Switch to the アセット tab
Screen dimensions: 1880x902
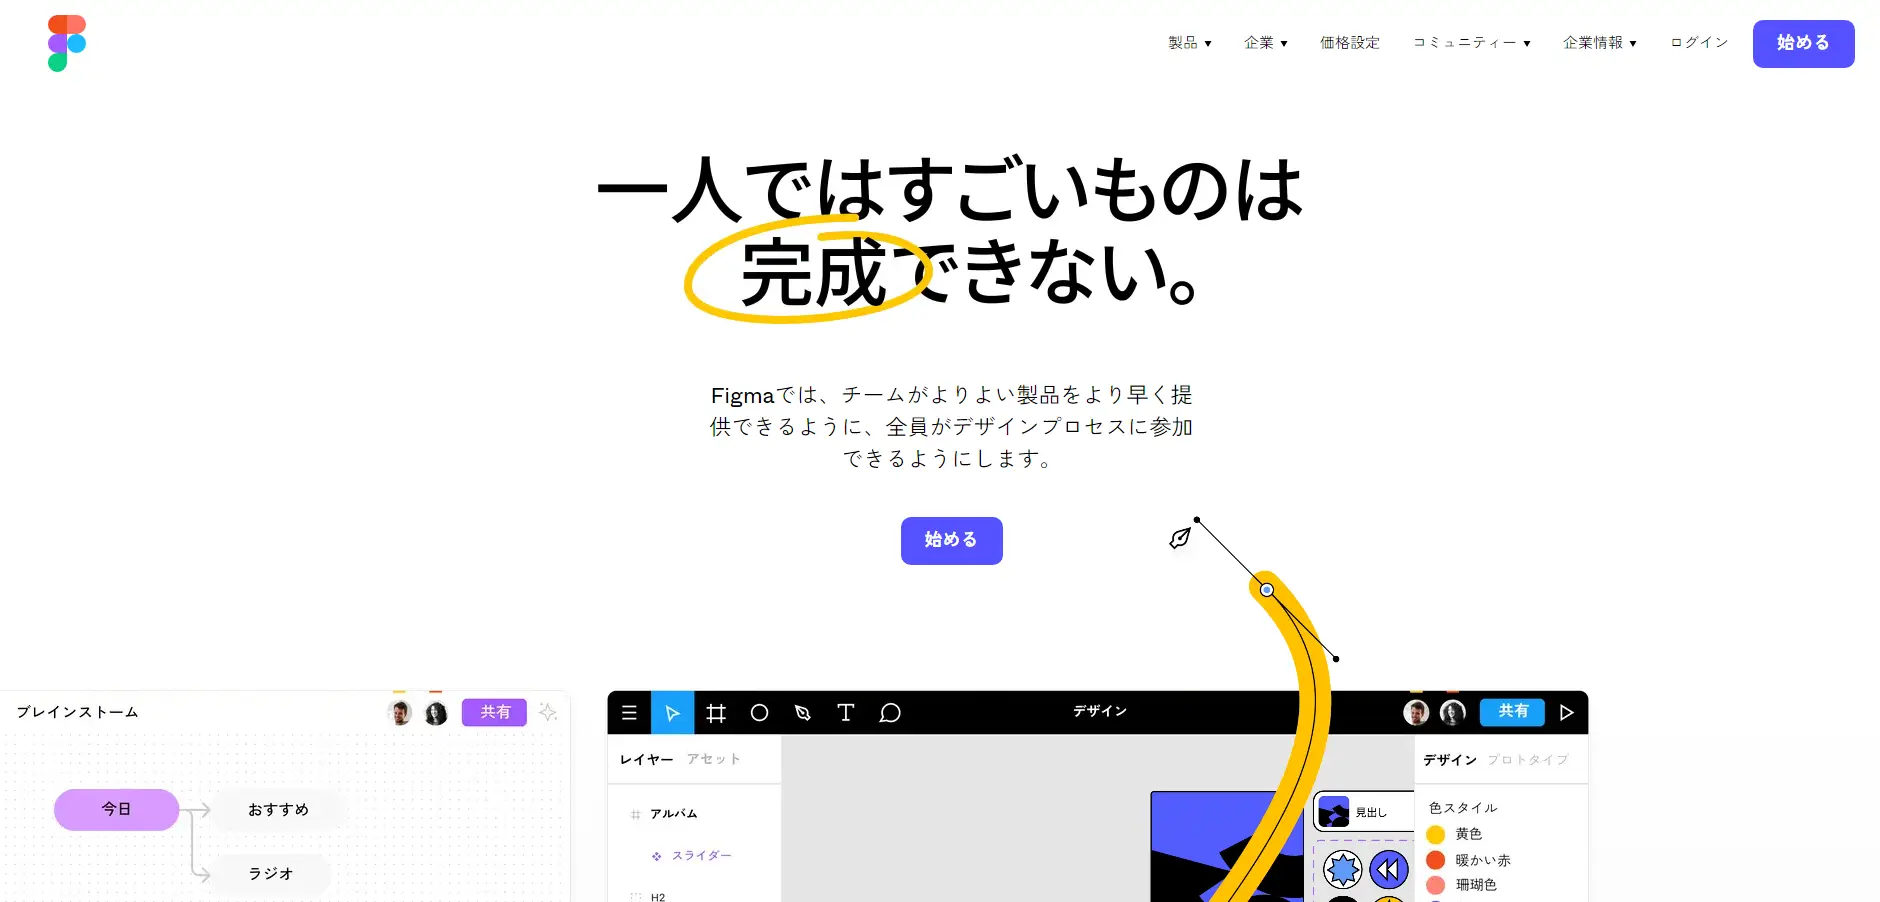714,760
